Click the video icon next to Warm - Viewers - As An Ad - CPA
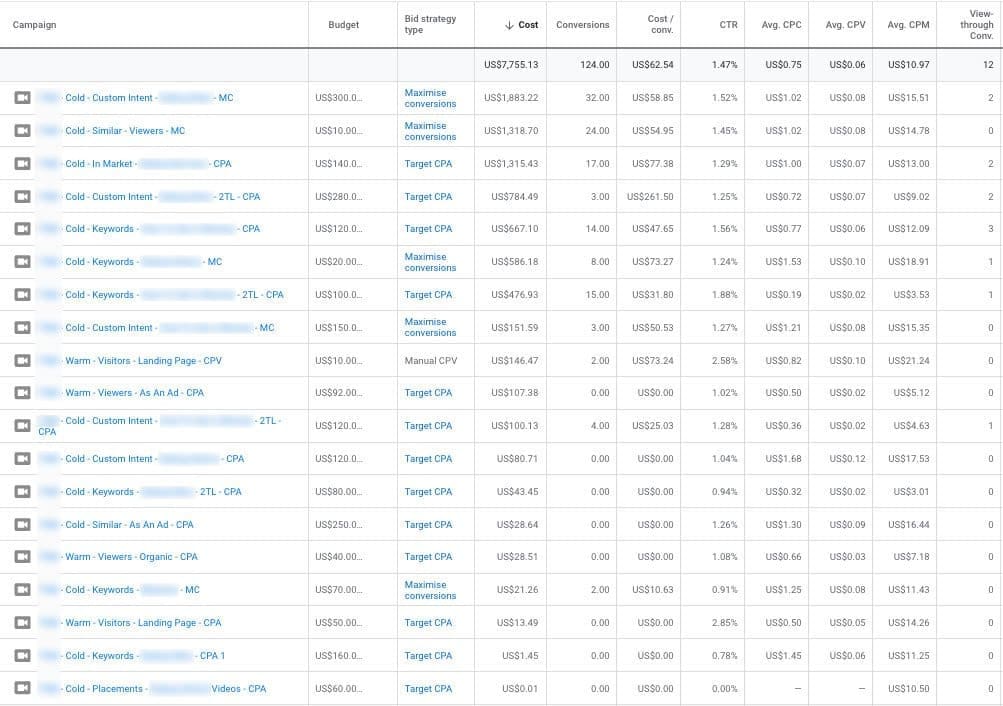Screen dimensions: 1003x706 pos(23,392)
